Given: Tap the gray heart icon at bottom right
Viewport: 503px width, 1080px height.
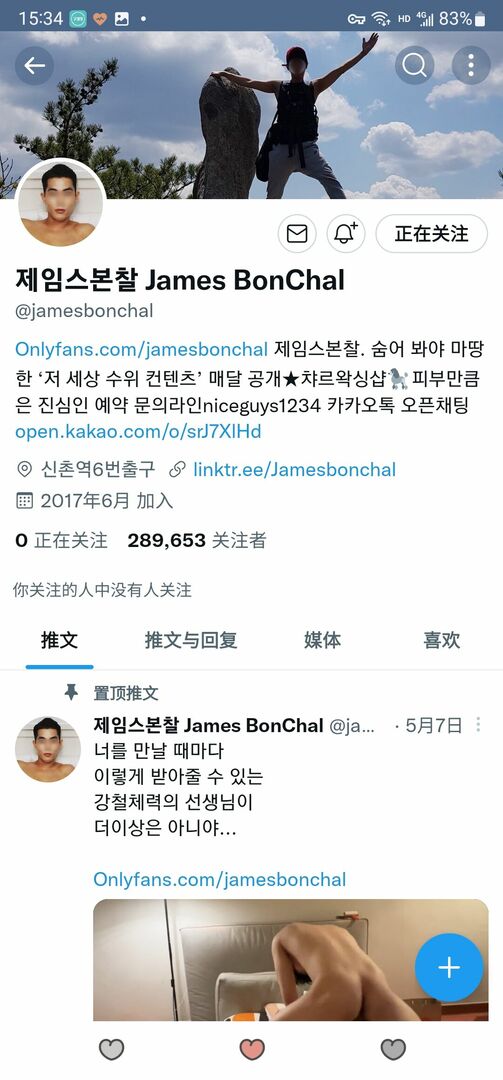Looking at the screenshot, I should point(393,1049).
